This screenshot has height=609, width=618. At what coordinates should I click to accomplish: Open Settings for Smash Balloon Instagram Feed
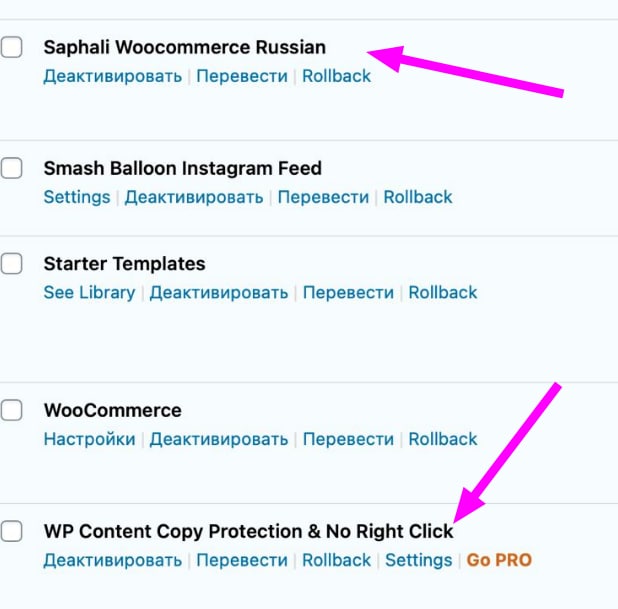click(76, 197)
